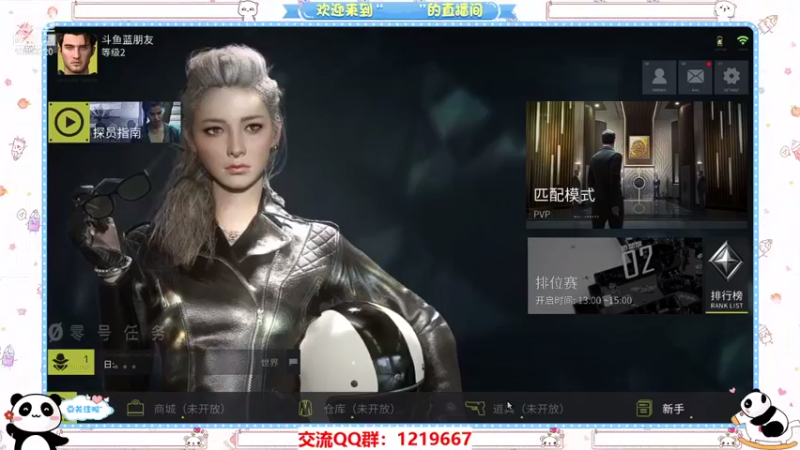Select 商城 (未开放) menu item
This screenshot has width=800, height=450.
coord(189,409)
